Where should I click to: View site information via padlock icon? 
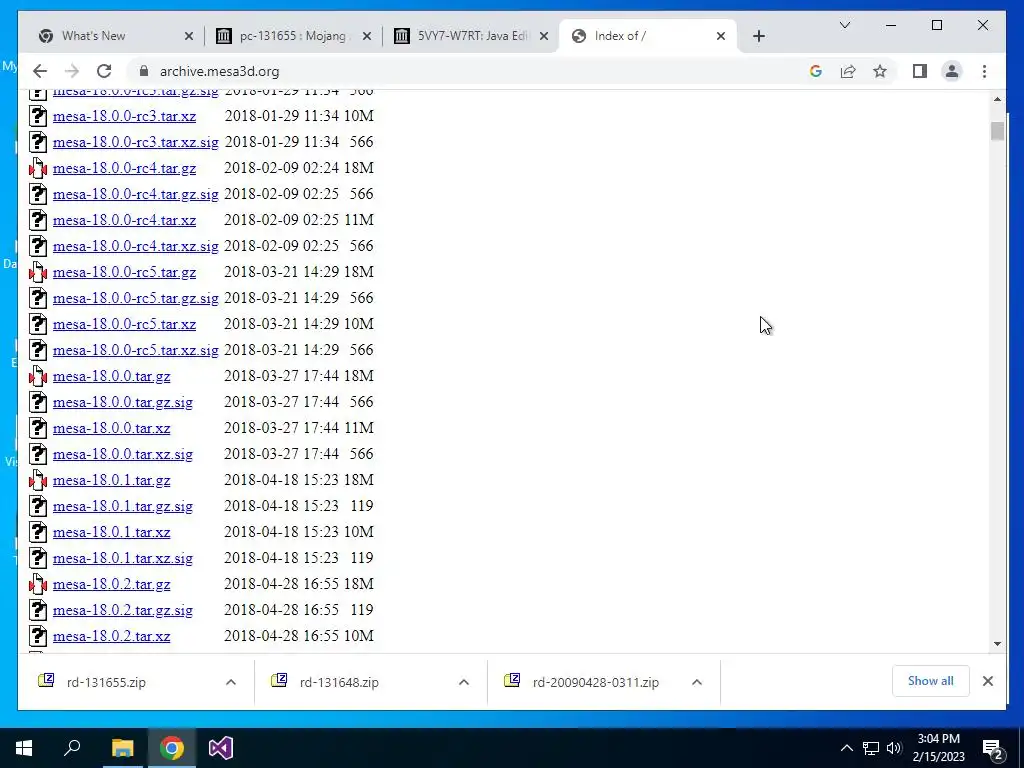144,71
